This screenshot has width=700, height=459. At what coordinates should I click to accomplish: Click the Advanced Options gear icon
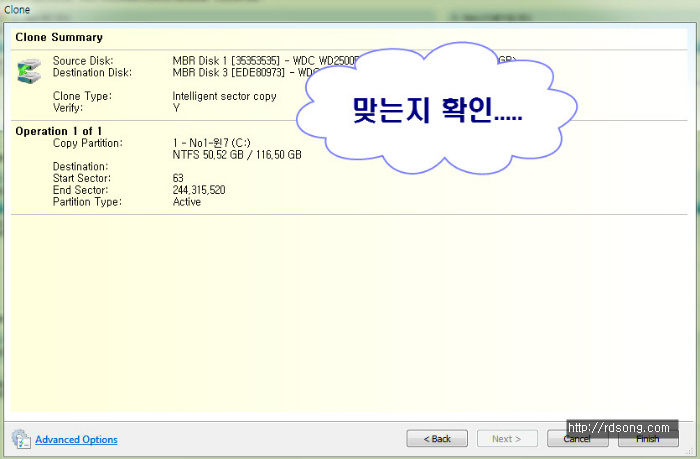[x=21, y=439]
